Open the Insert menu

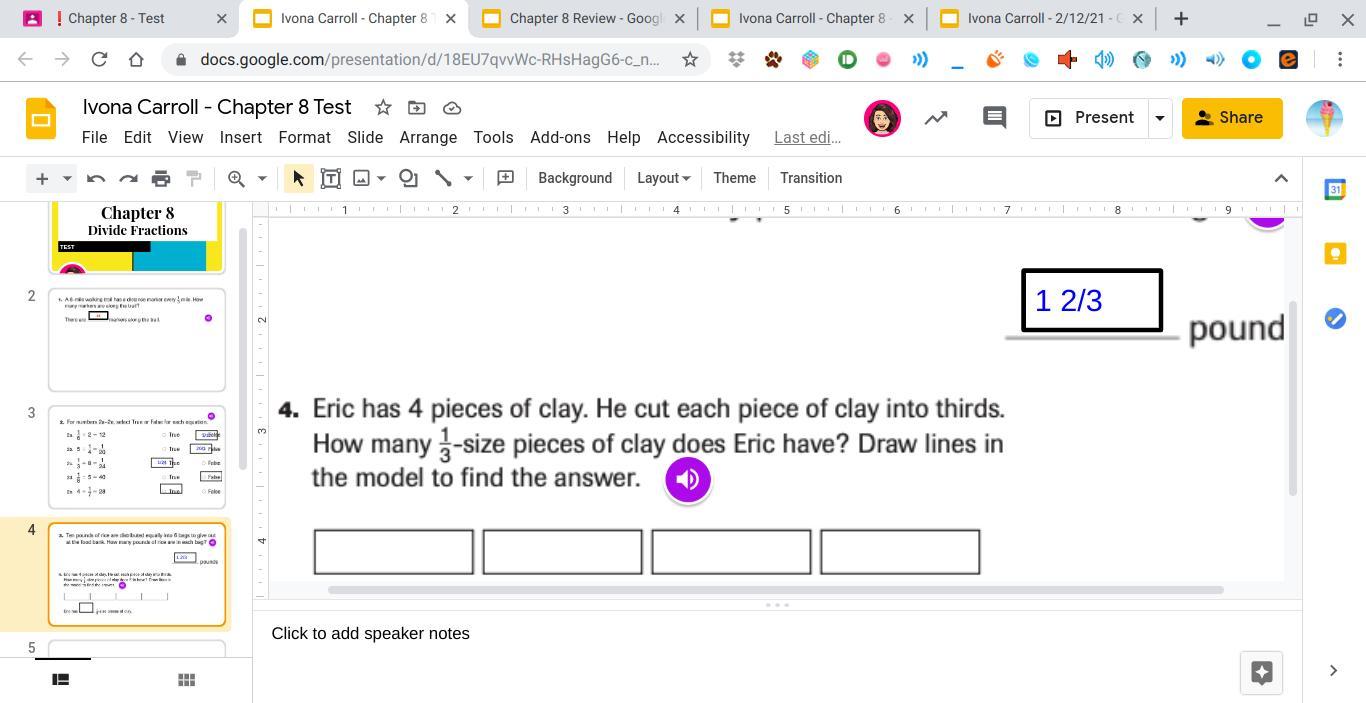pyautogui.click(x=241, y=137)
